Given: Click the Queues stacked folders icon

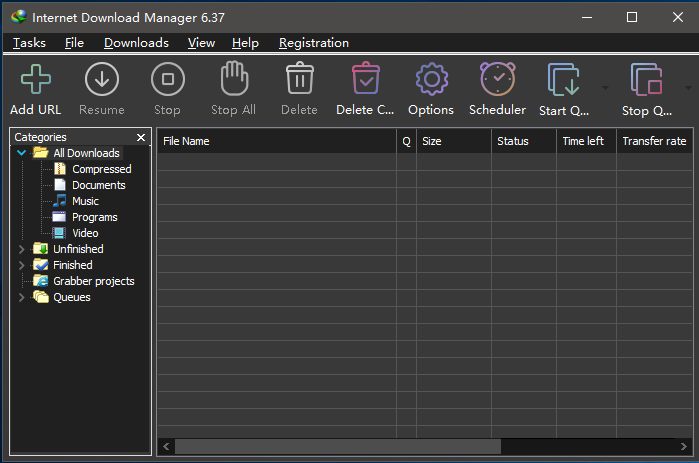Looking at the screenshot, I should click(41, 297).
